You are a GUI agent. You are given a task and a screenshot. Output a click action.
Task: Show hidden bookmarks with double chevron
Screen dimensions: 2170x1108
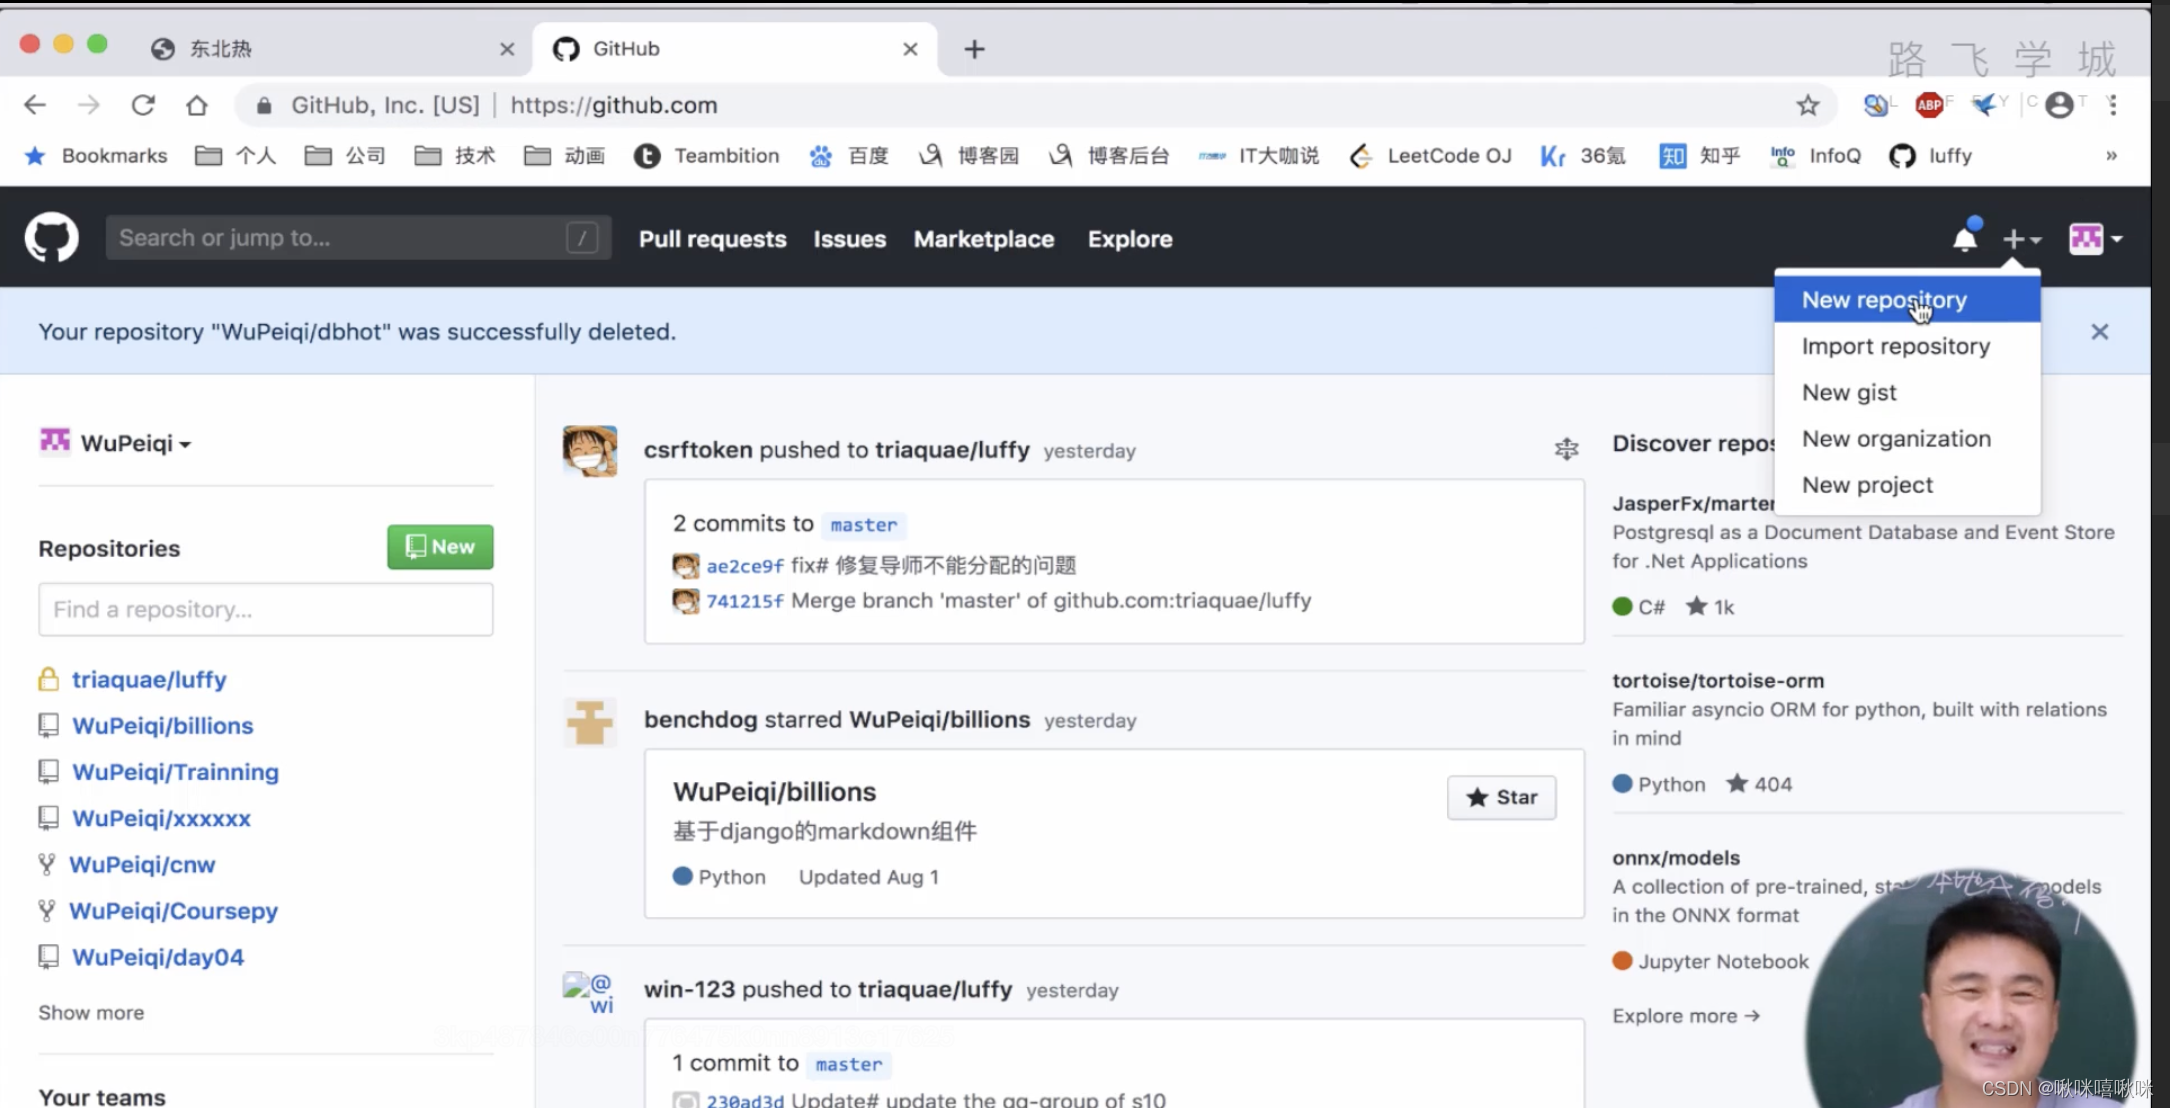[2111, 156]
